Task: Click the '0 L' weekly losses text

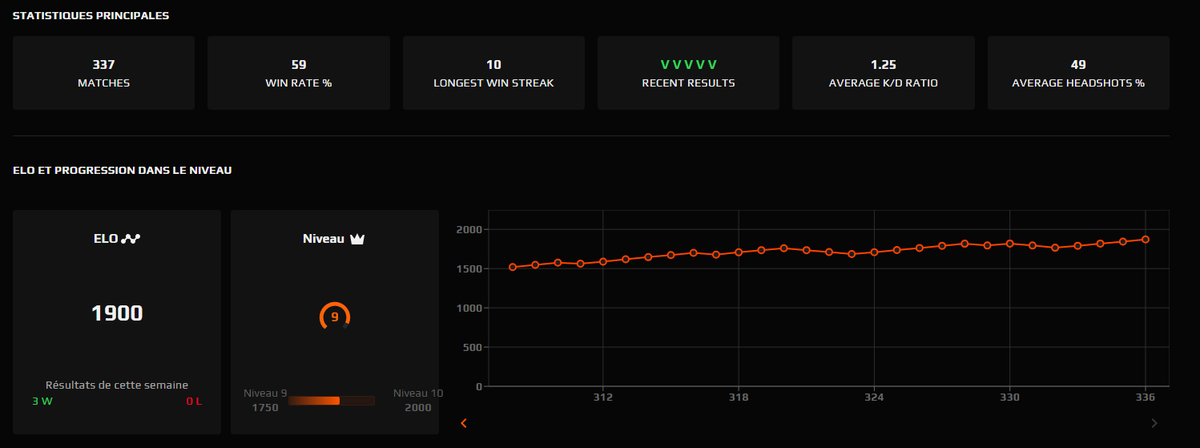Action: pyautogui.click(x=192, y=402)
